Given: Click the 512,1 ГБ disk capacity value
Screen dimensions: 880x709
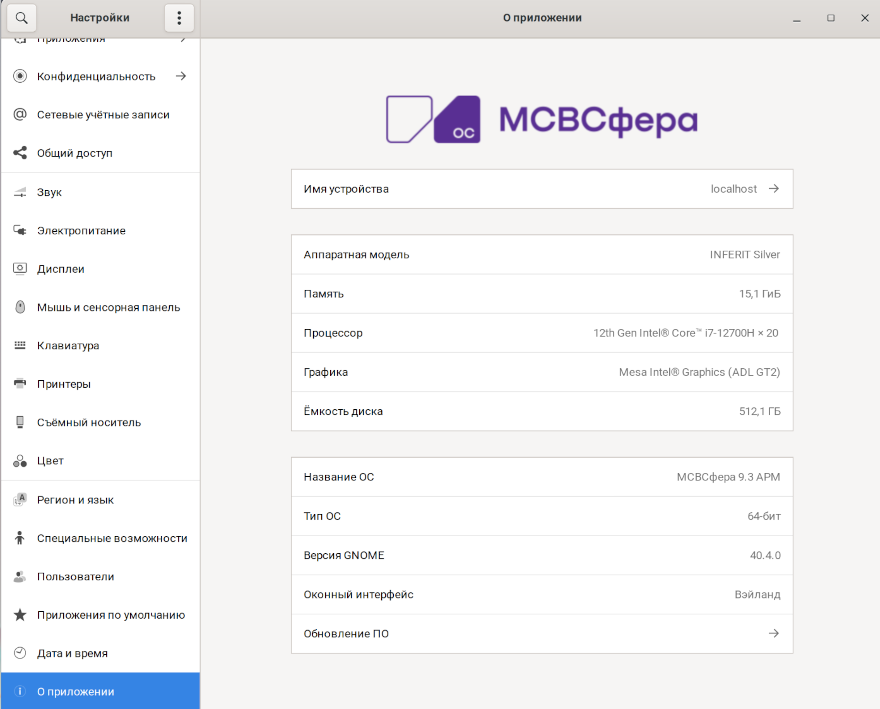Looking at the screenshot, I should 760,411.
